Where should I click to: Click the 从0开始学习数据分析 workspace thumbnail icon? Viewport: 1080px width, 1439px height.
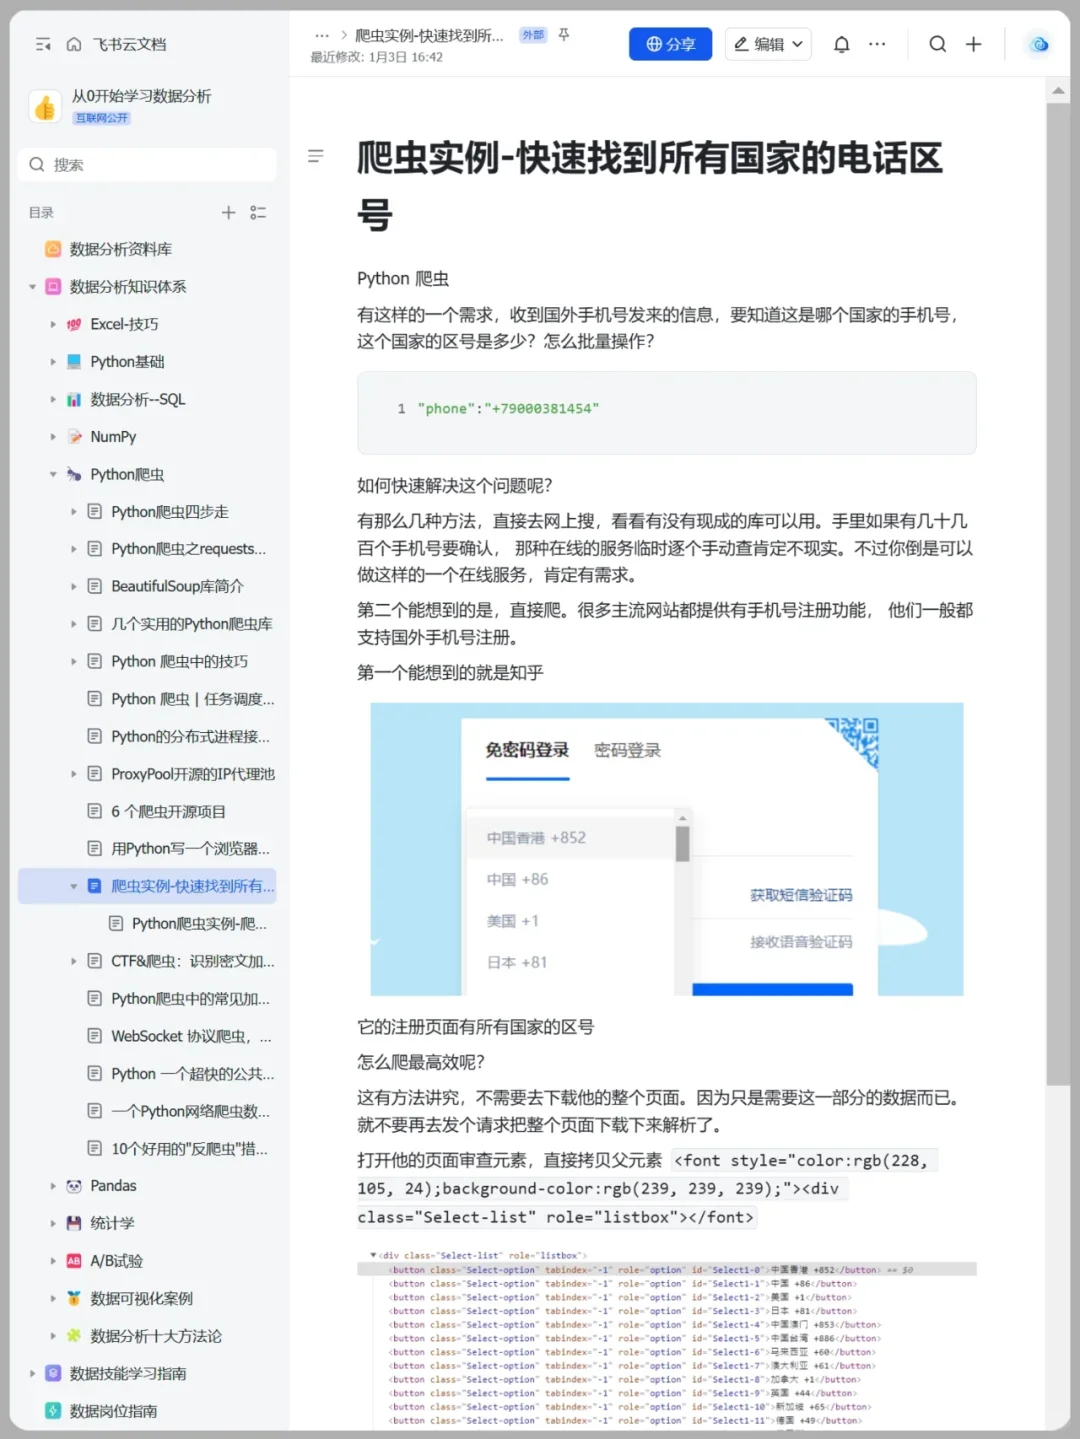point(45,105)
